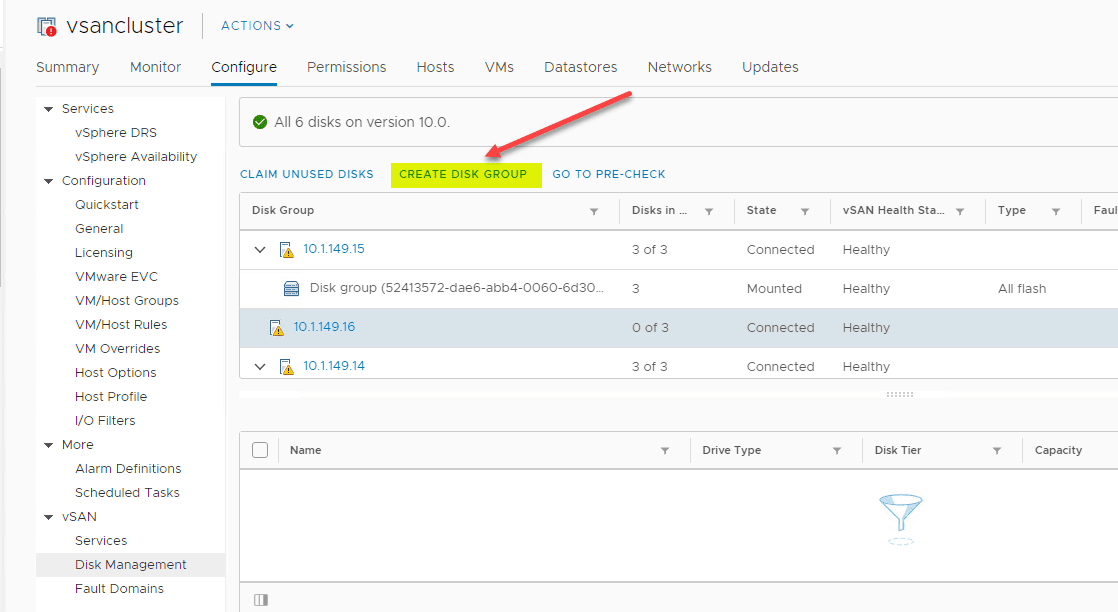Viewport: 1118px width, 612px height.
Task: Select Disk Management in the sidebar
Action: (x=130, y=565)
